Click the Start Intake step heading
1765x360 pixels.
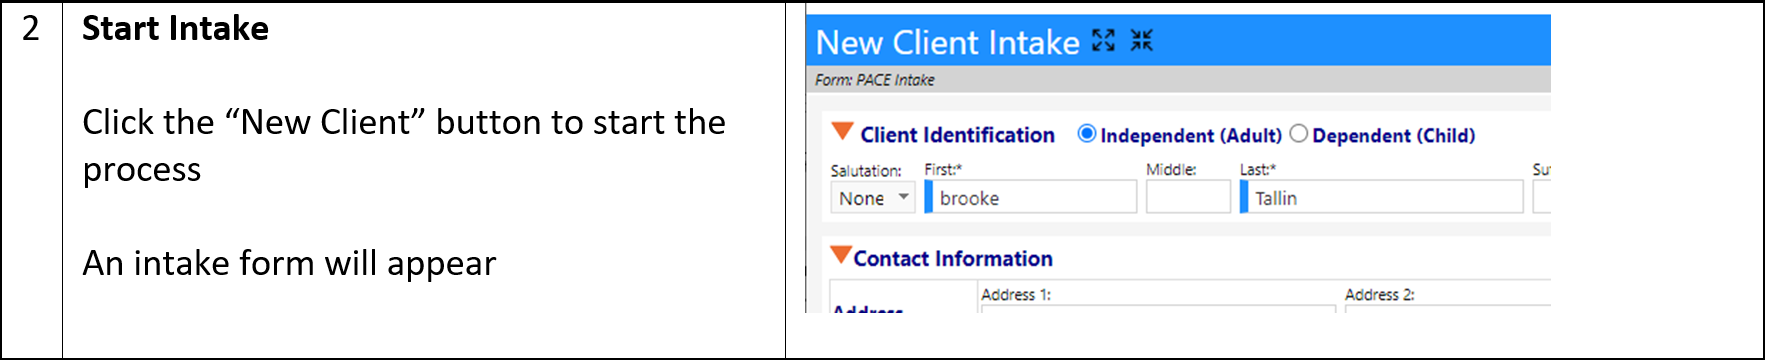coord(175,29)
